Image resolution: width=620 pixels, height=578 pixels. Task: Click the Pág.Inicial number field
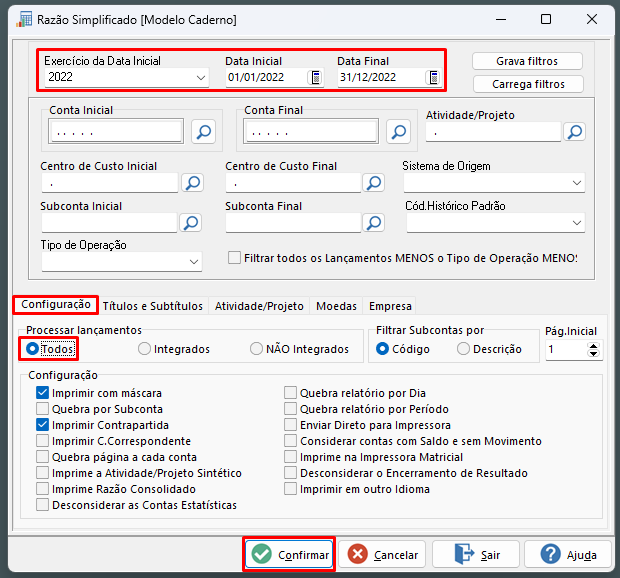567,350
